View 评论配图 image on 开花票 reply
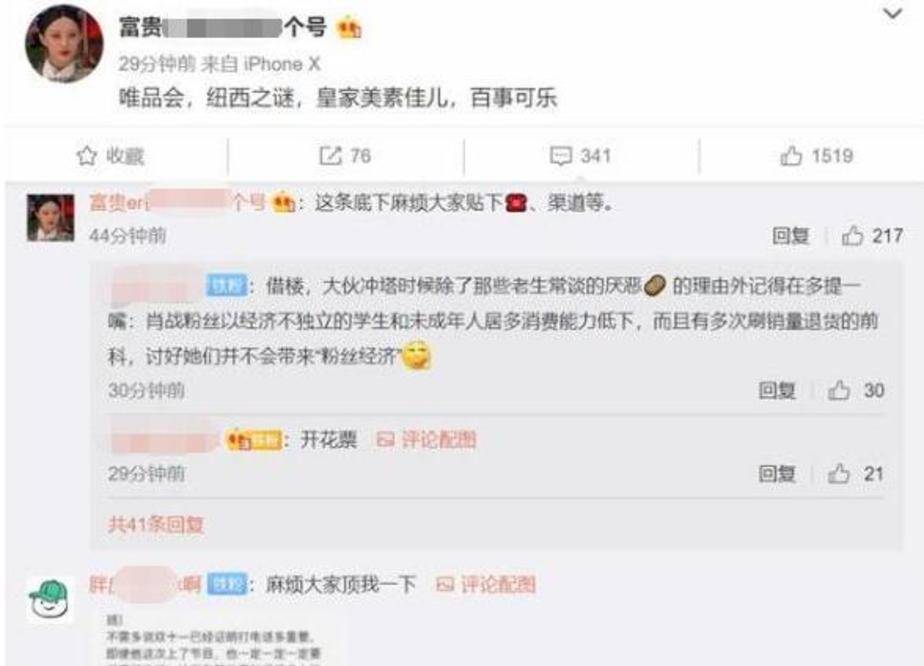 click(427, 439)
